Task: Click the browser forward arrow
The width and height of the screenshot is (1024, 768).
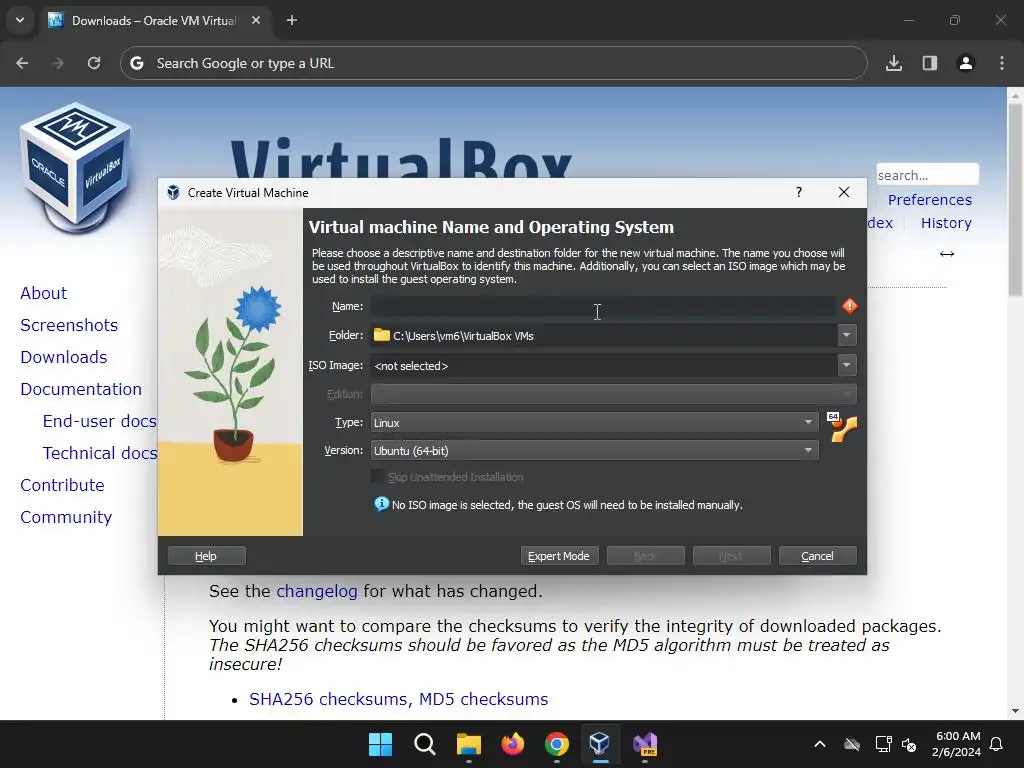Action: coord(58,63)
